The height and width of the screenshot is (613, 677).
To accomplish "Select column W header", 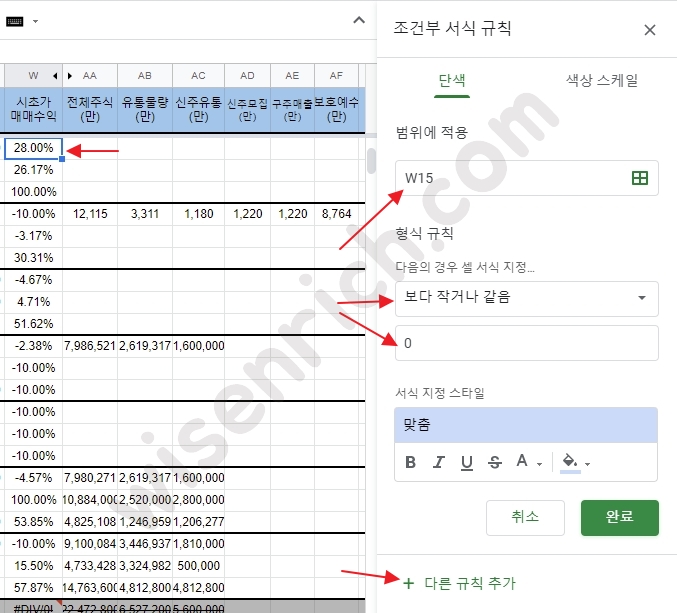I will [x=33, y=76].
